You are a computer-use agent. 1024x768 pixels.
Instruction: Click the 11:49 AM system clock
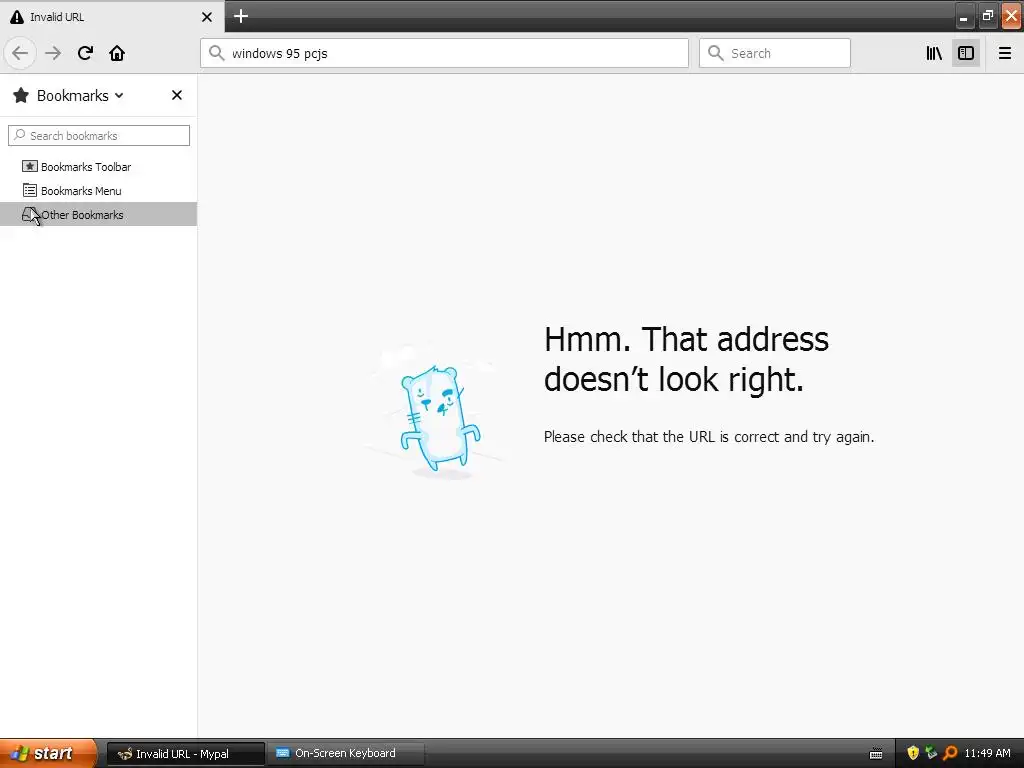[x=987, y=753]
